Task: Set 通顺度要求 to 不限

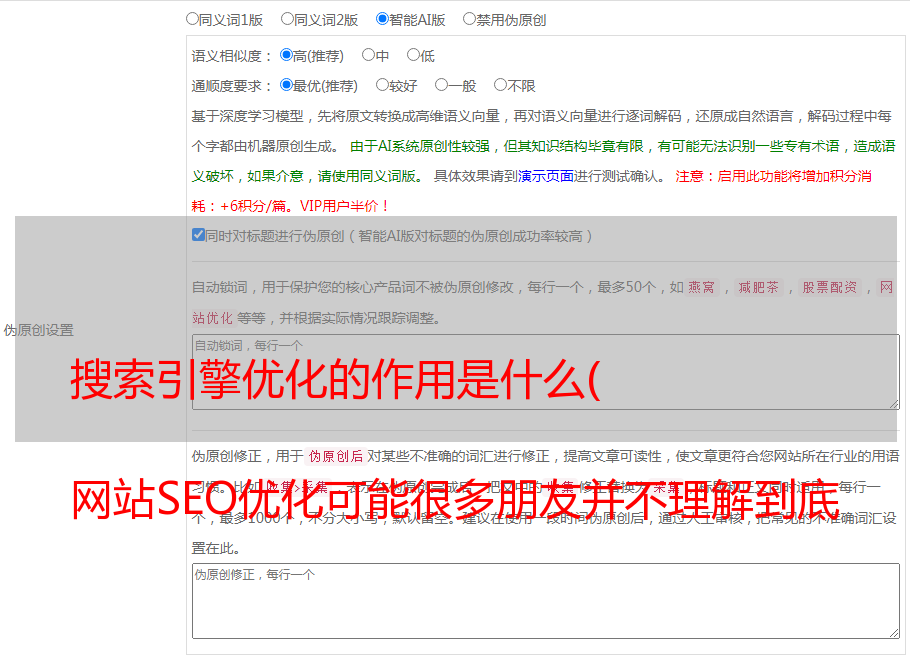Action: 500,85
